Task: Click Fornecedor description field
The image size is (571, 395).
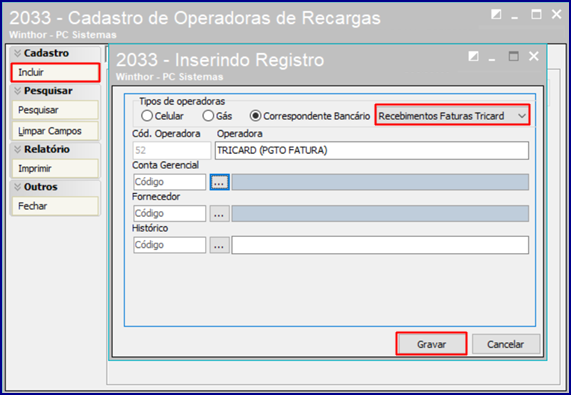Action: [x=380, y=213]
